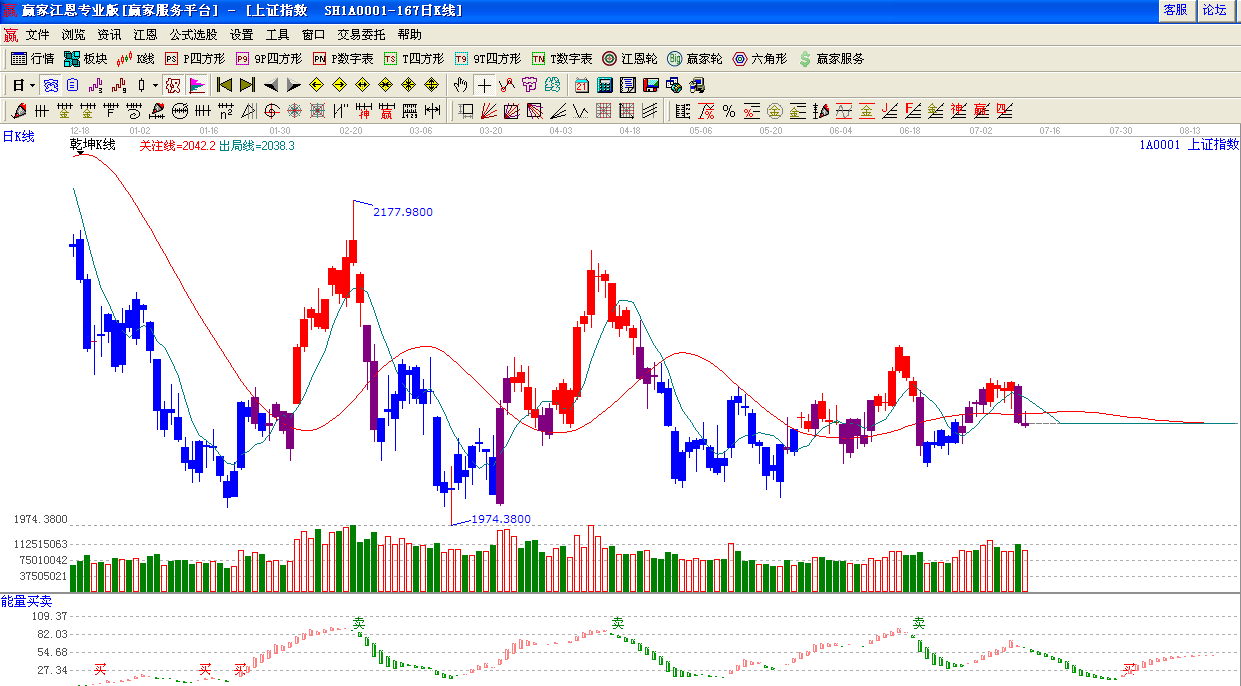Open the 六角形 hexagon chart tool
This screenshot has height=686, width=1241.
coord(760,59)
